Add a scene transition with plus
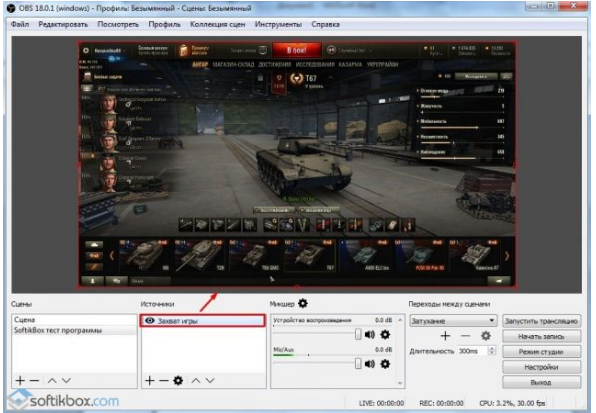Screen dimensions: 596x413 445,336
